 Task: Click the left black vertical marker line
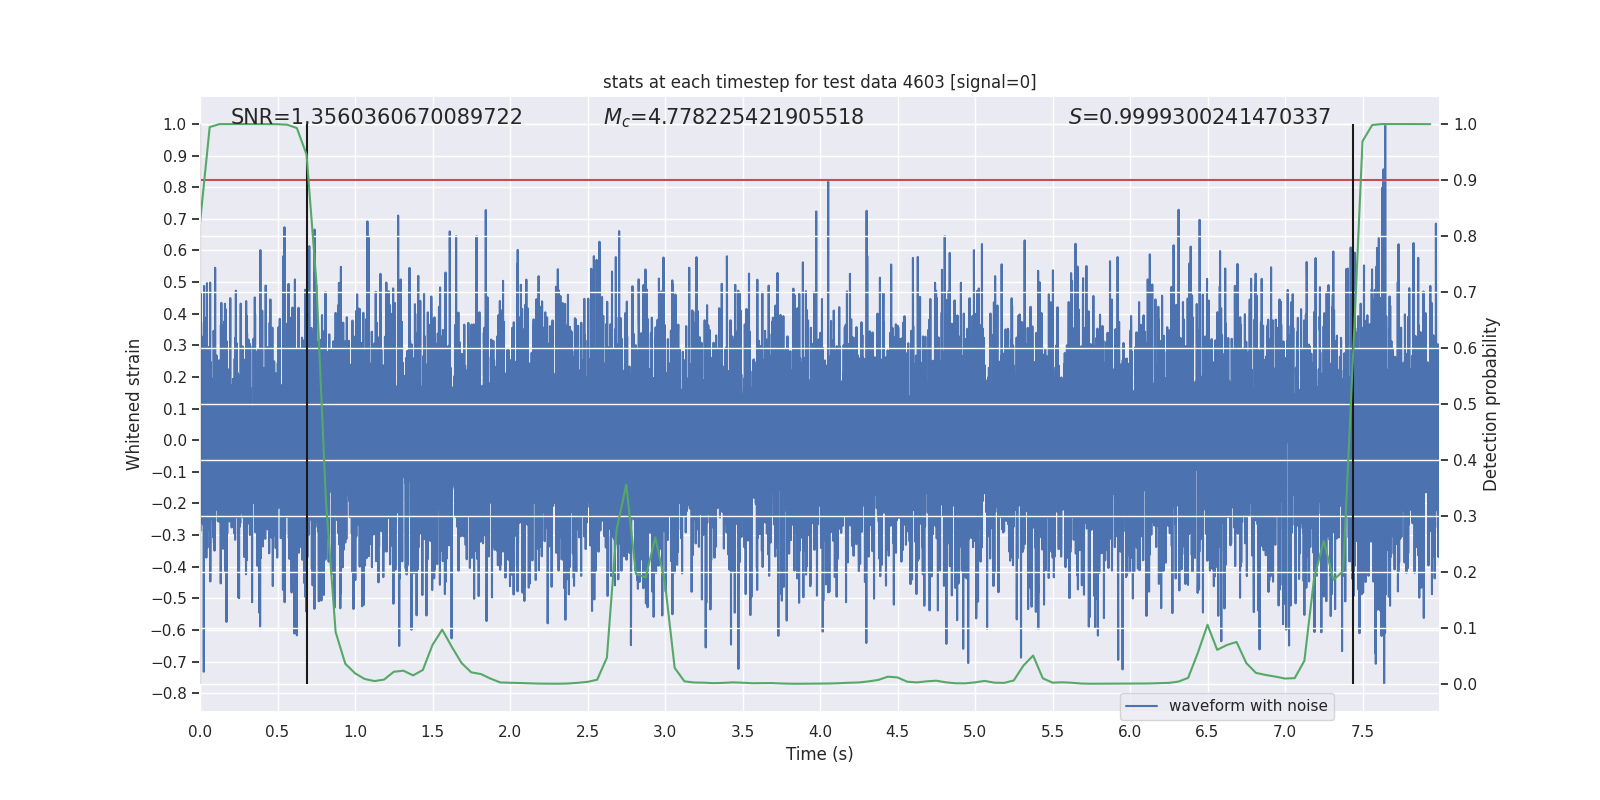click(x=307, y=404)
